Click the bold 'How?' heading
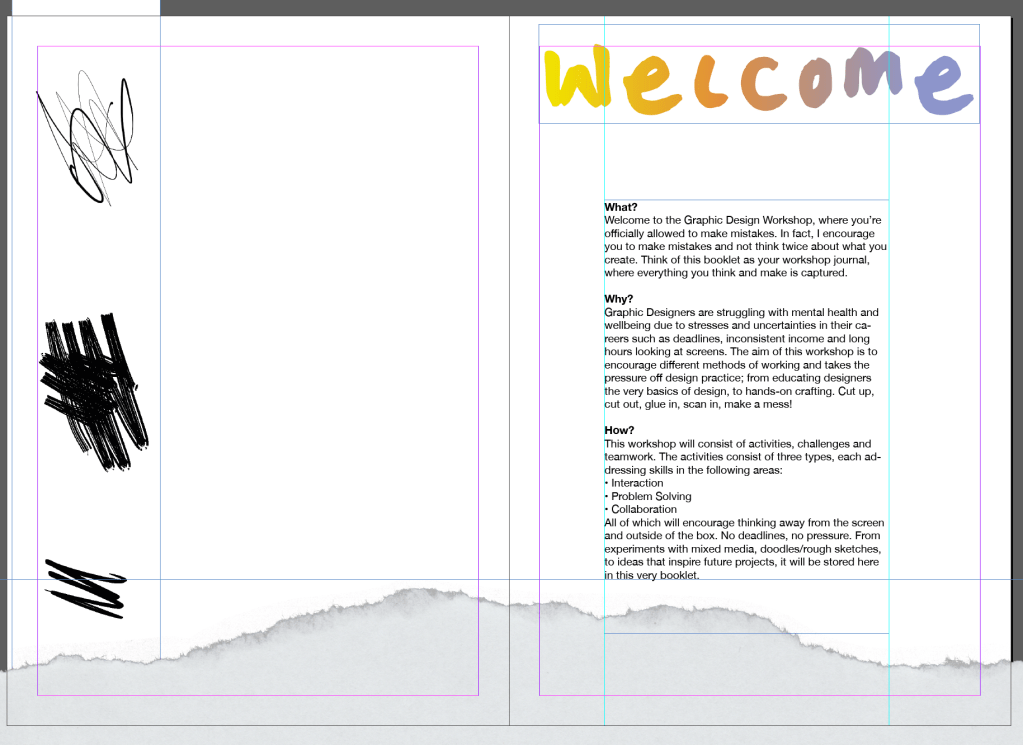1023x745 pixels. 619,430
